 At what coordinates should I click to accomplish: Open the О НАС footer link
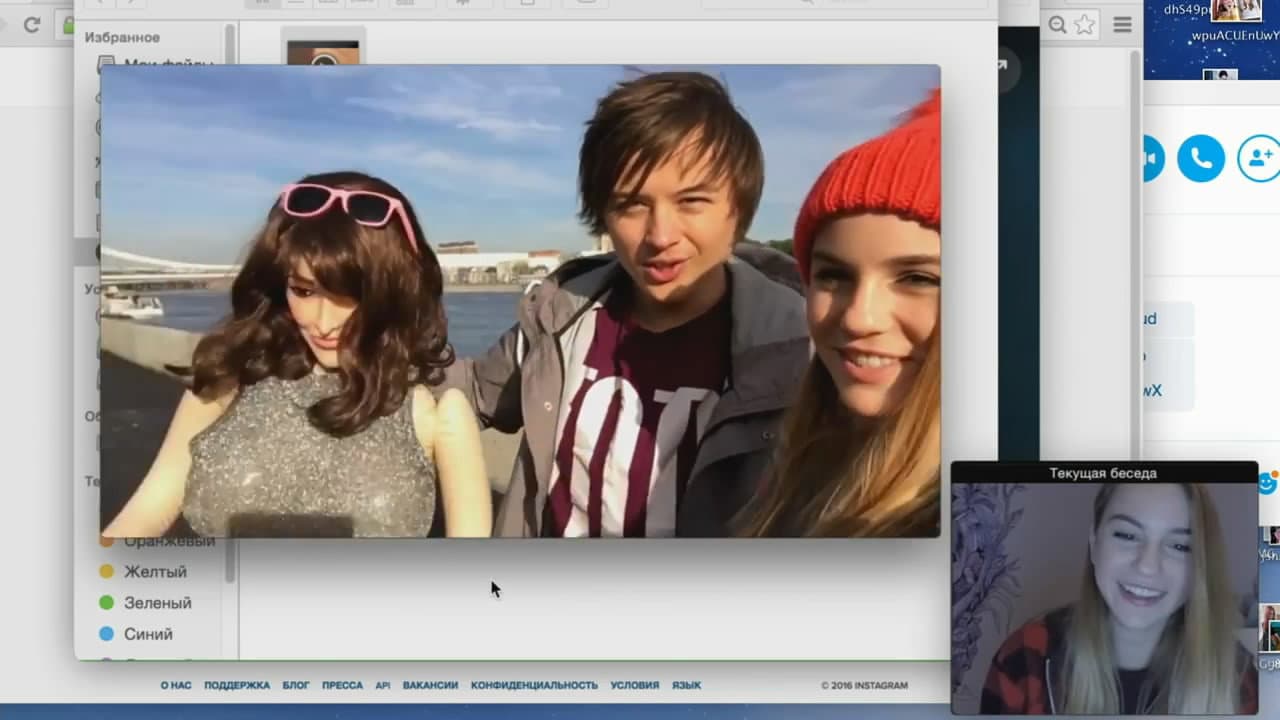pos(176,686)
